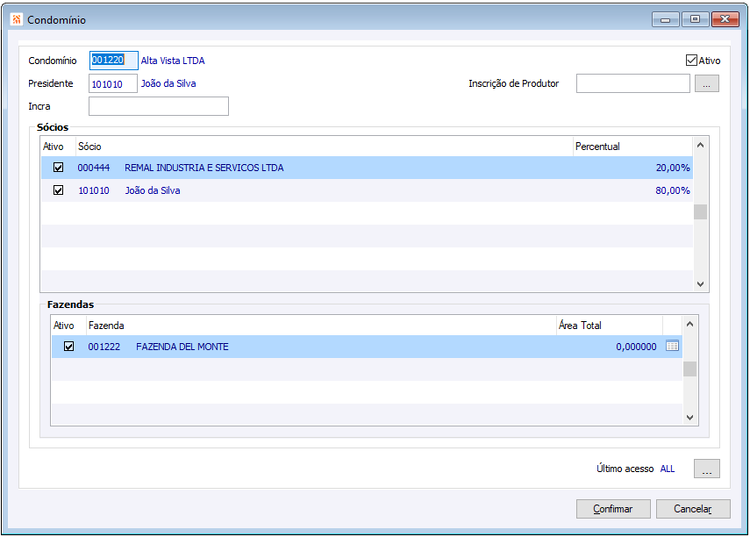The width and height of the screenshot is (750, 537).
Task: Click the Fazendas list scroll up arrow
Action: click(x=690, y=324)
